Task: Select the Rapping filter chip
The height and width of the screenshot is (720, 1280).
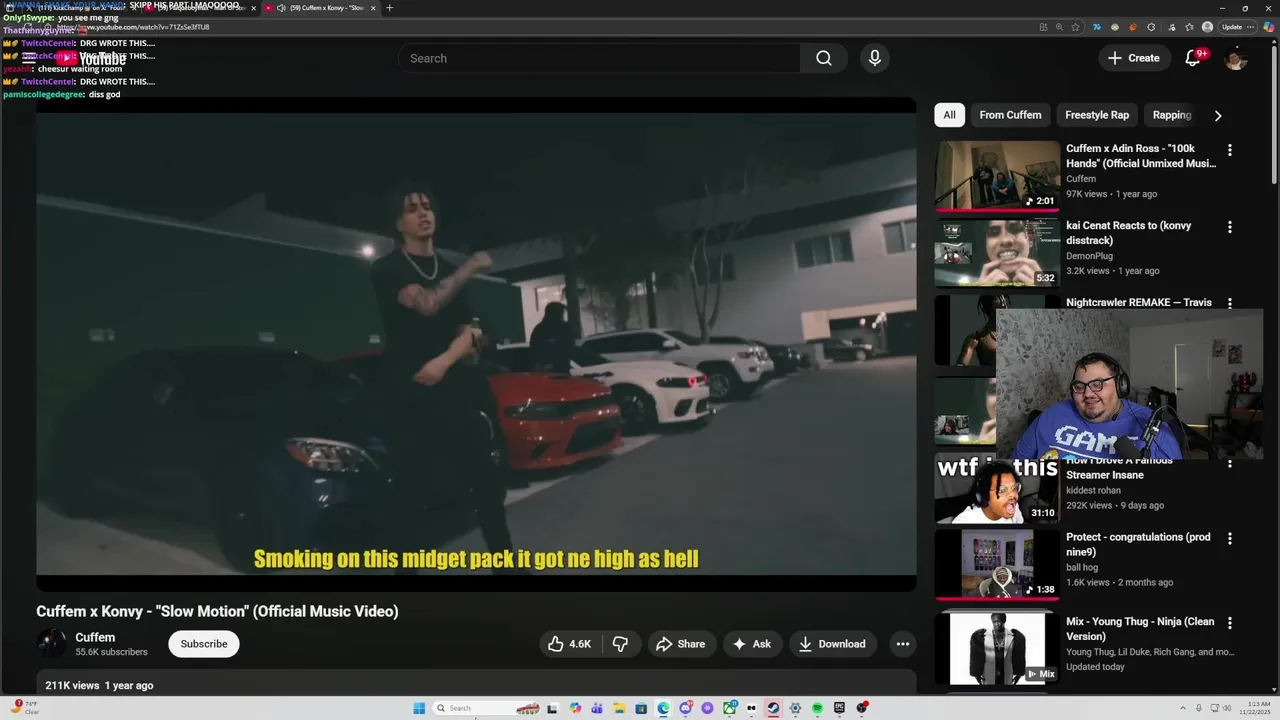Action: point(1172,115)
